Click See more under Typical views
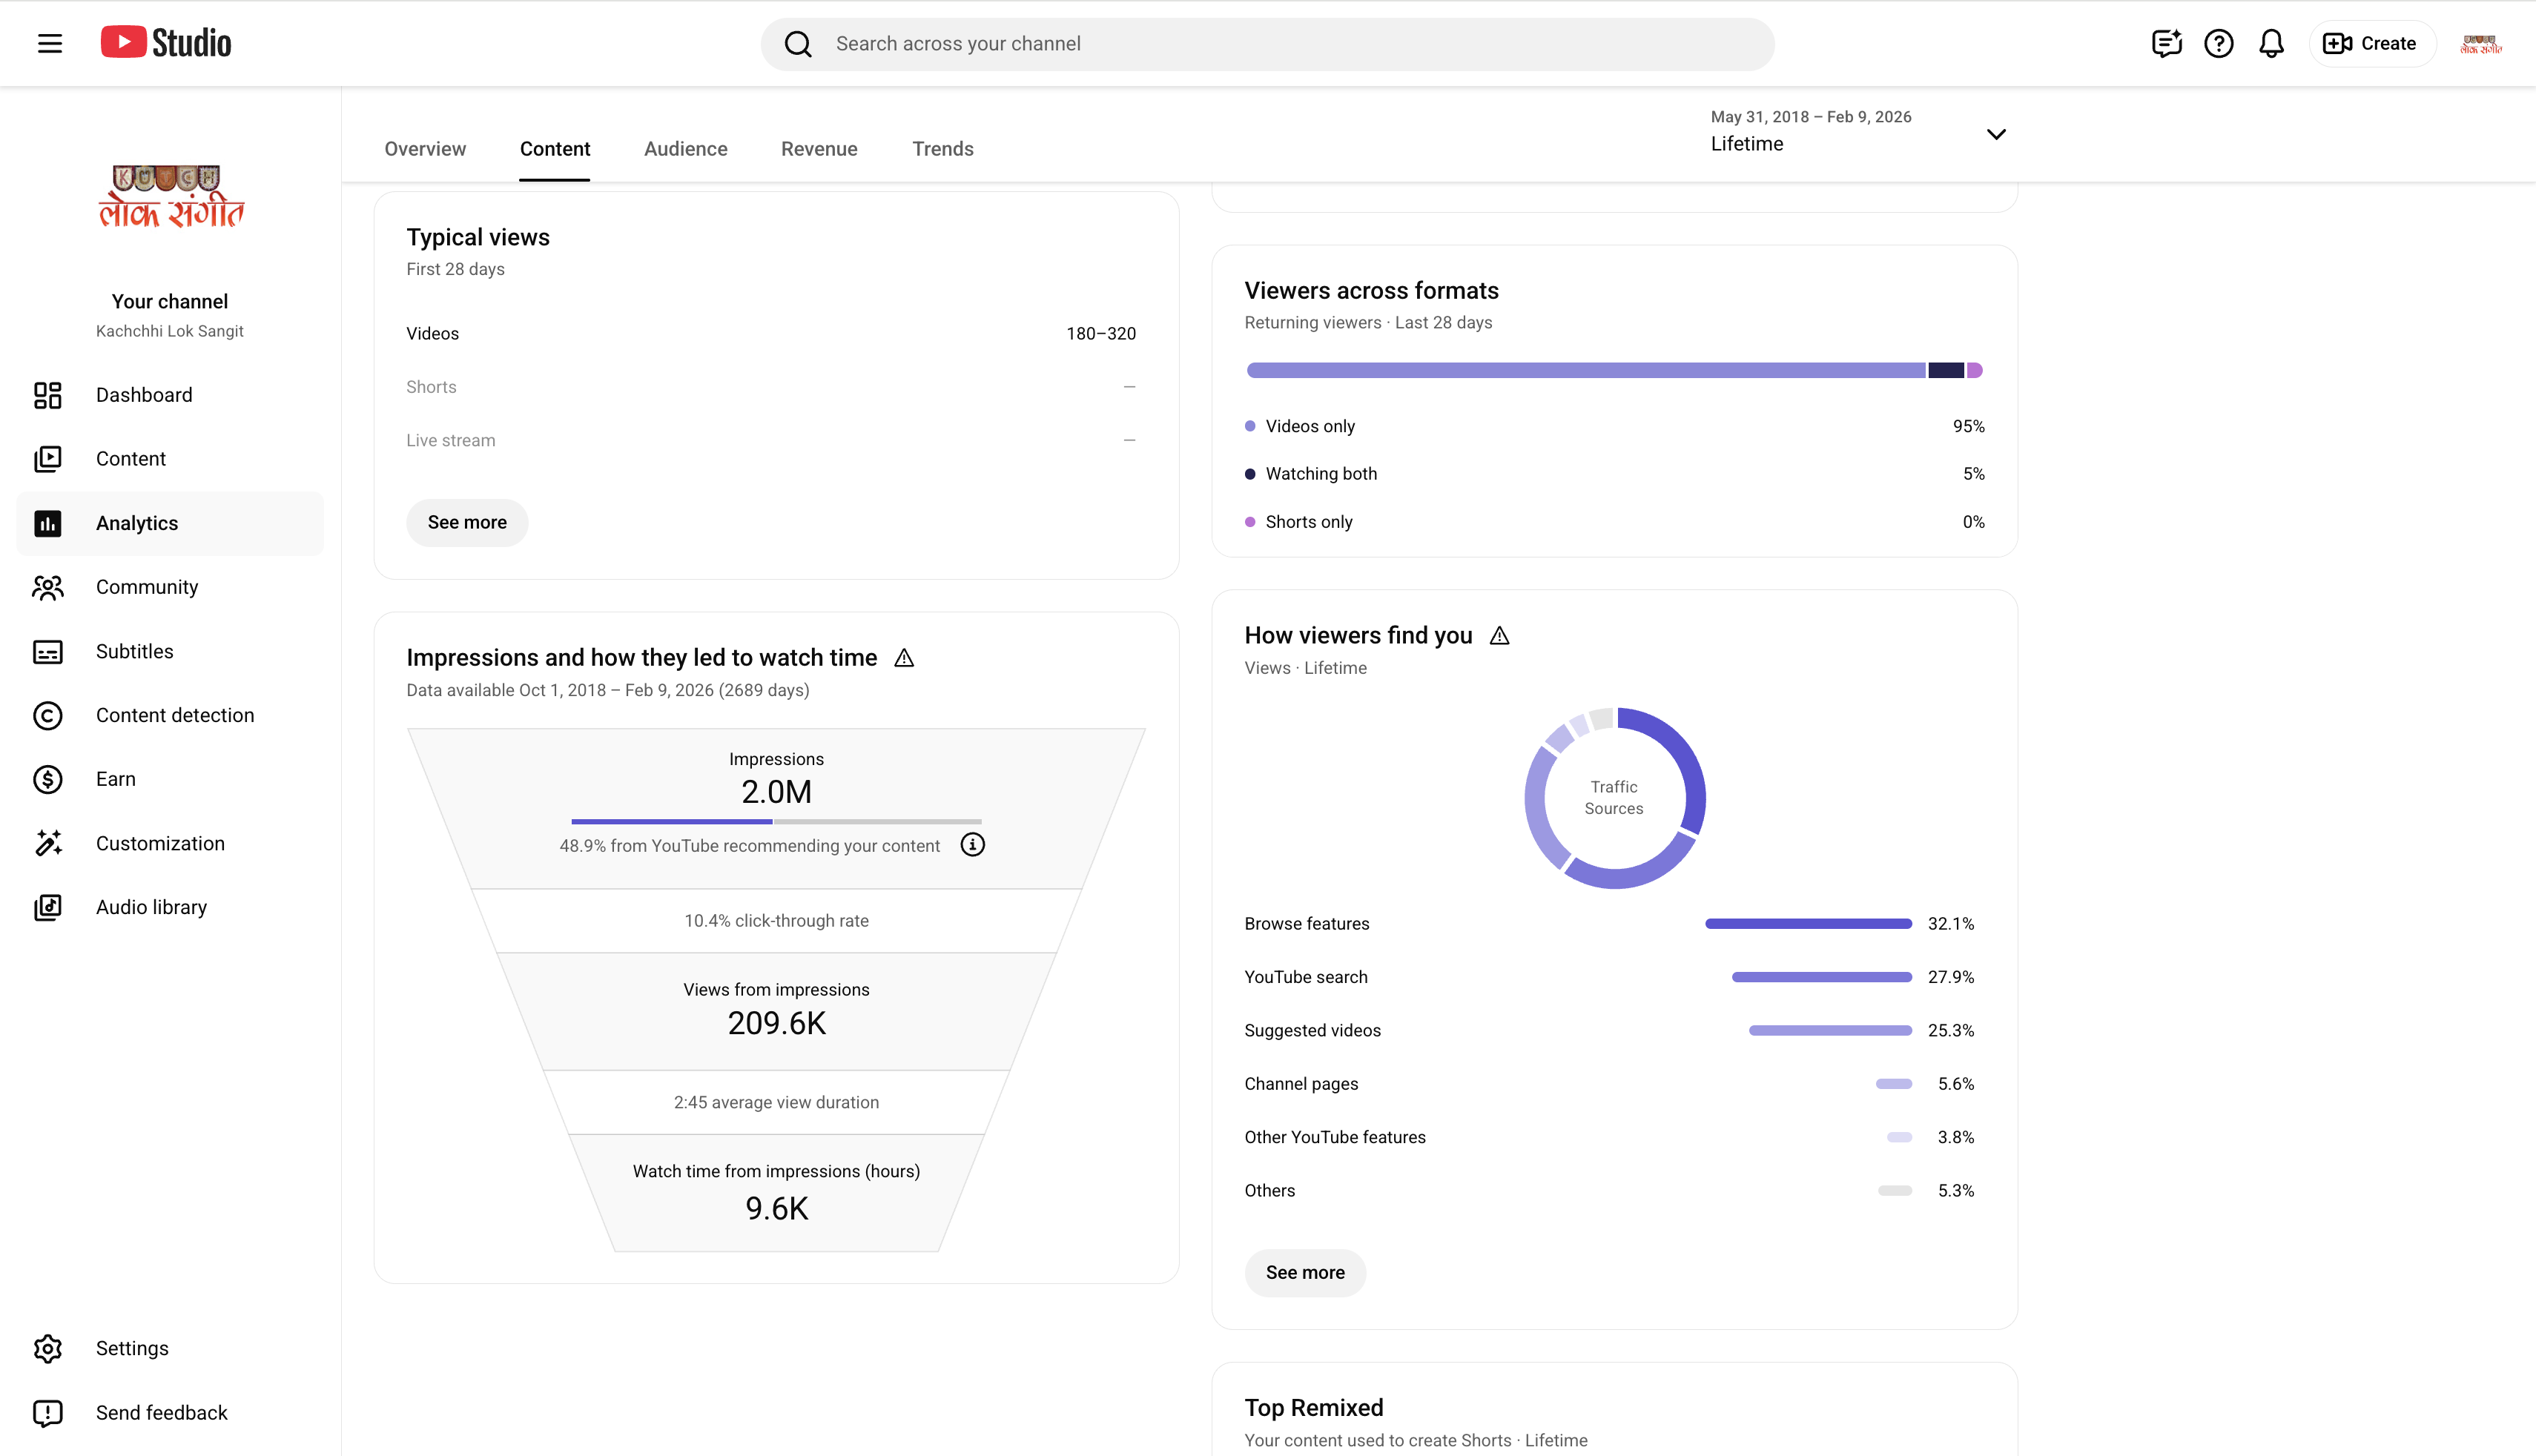The width and height of the screenshot is (2536, 1456). (x=467, y=523)
